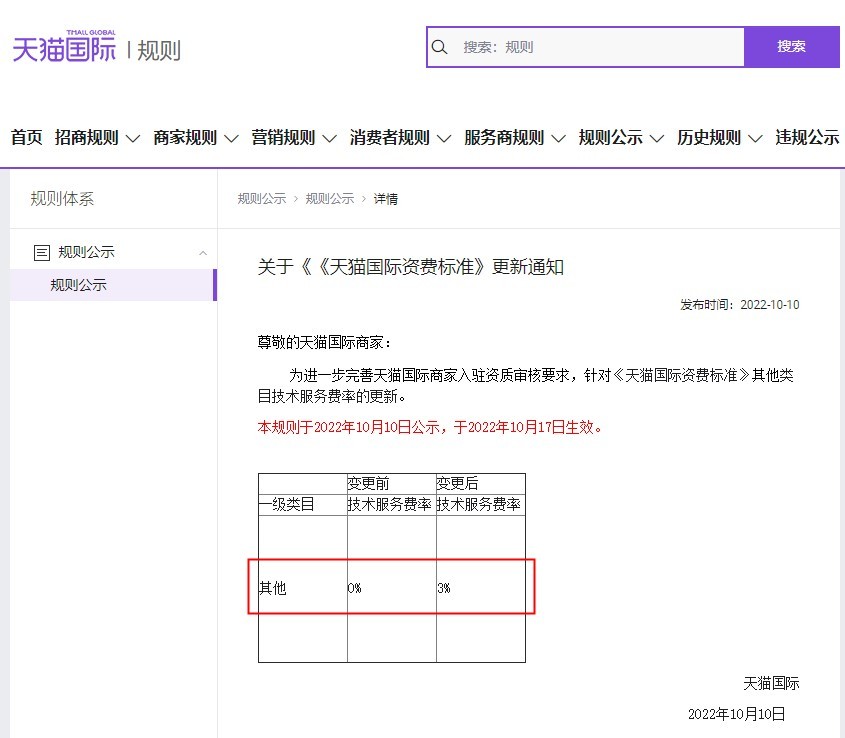Image resolution: width=845 pixels, height=738 pixels.
Task: Click the magnifier icon in search box
Action: (439, 47)
